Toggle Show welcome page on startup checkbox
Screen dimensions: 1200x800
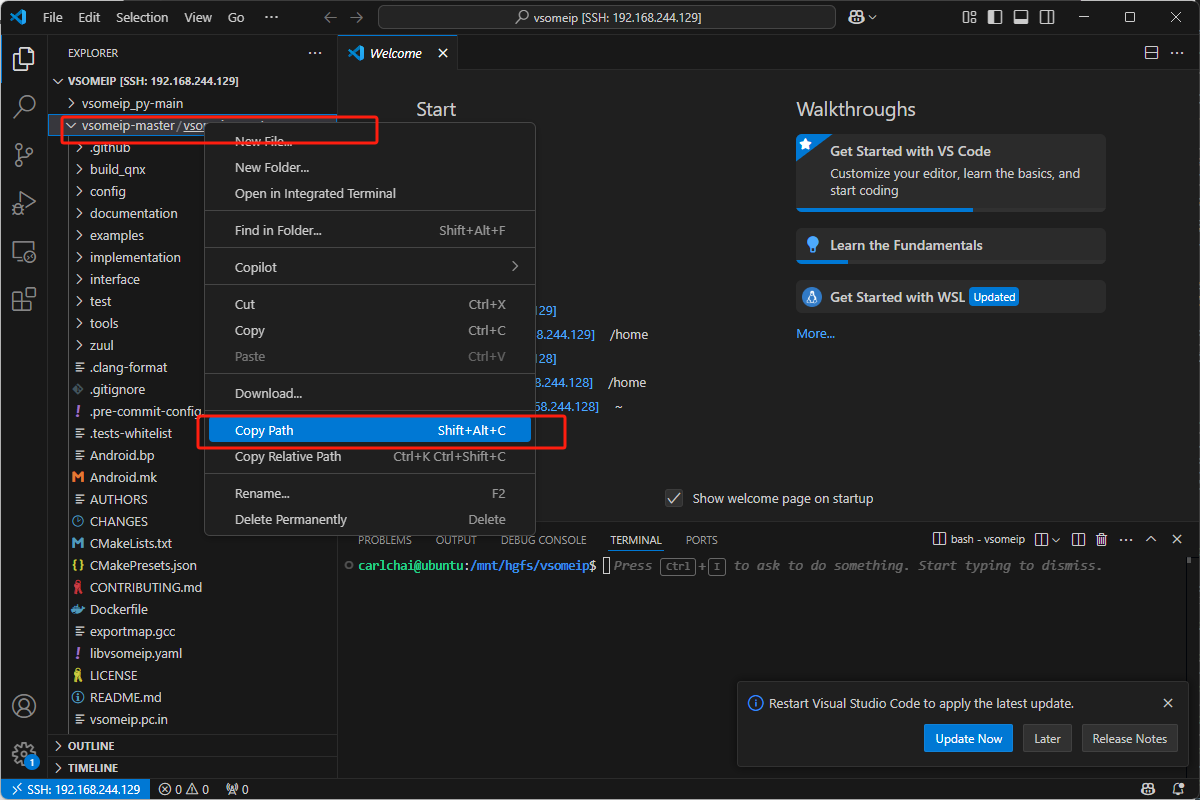[x=674, y=498]
